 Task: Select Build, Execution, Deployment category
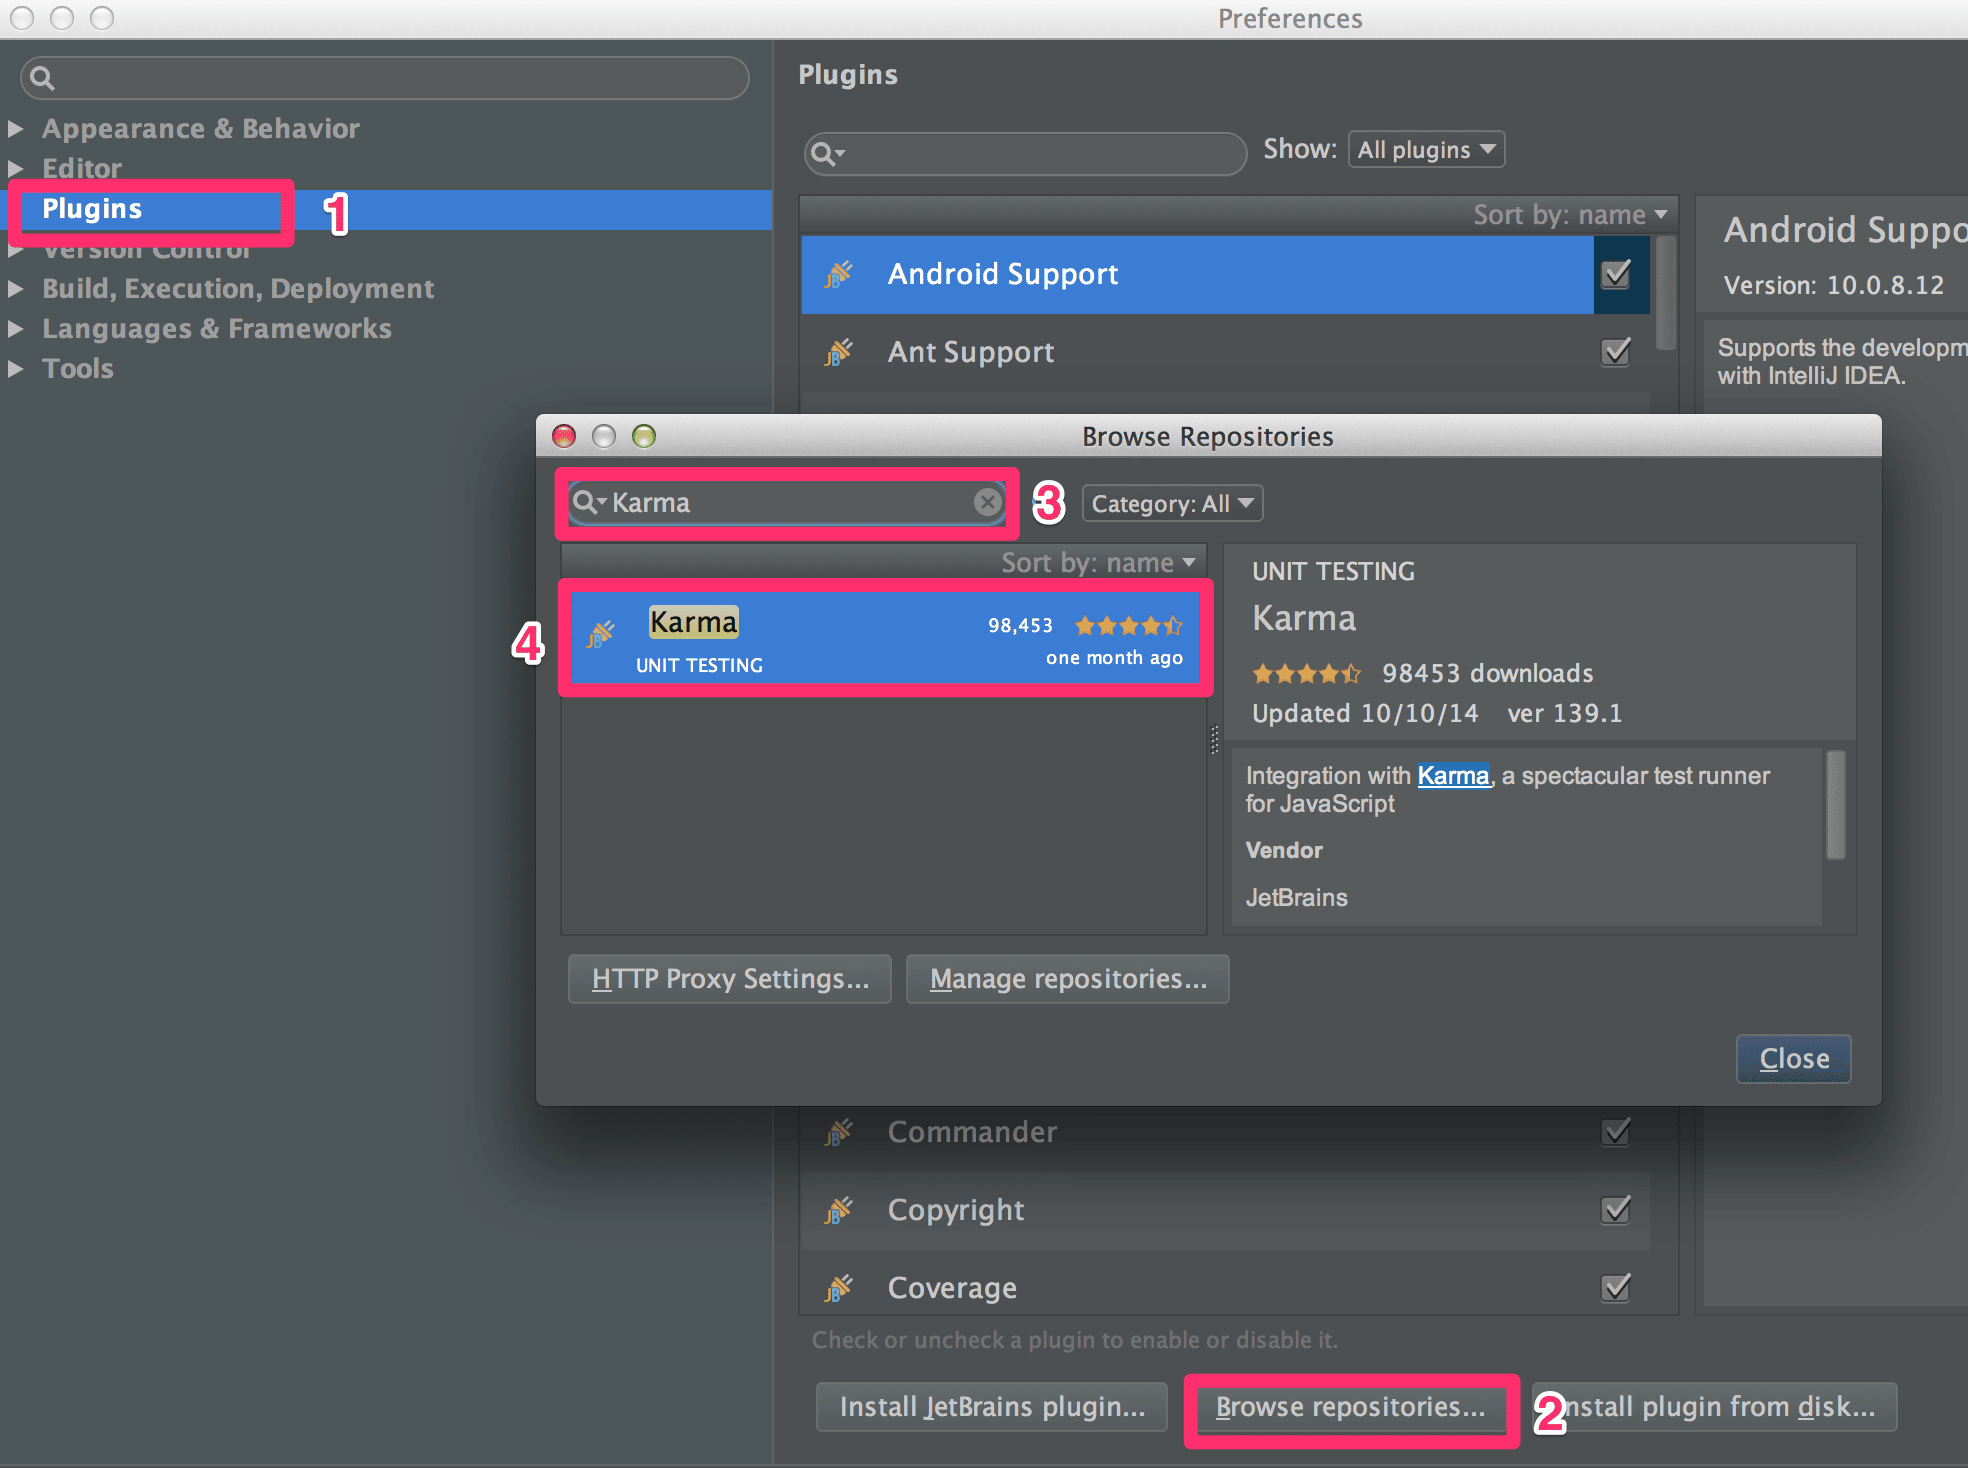(x=238, y=289)
